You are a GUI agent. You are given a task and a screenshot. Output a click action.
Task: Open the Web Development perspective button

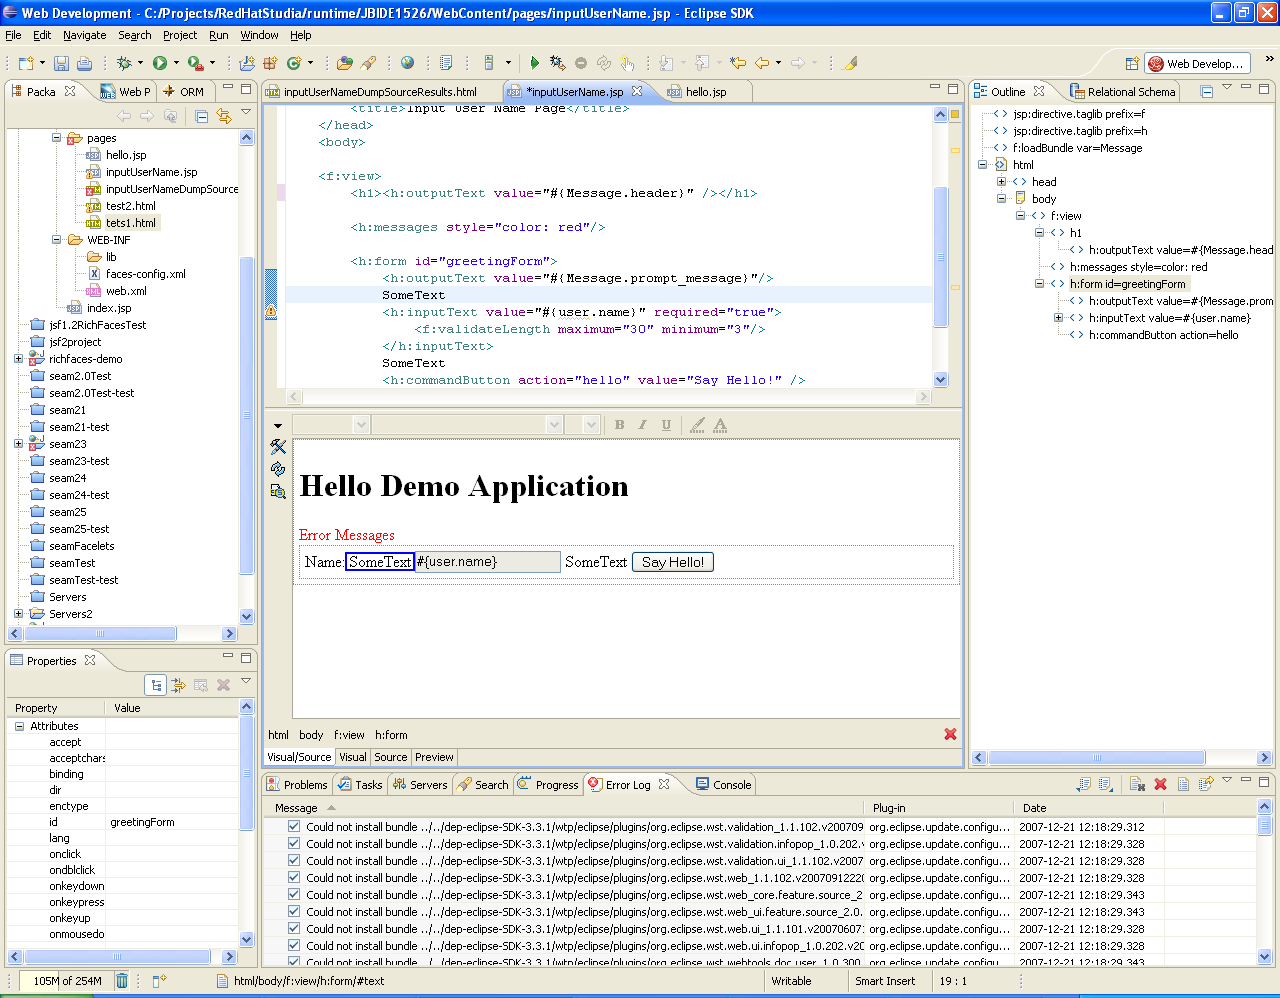1197,63
